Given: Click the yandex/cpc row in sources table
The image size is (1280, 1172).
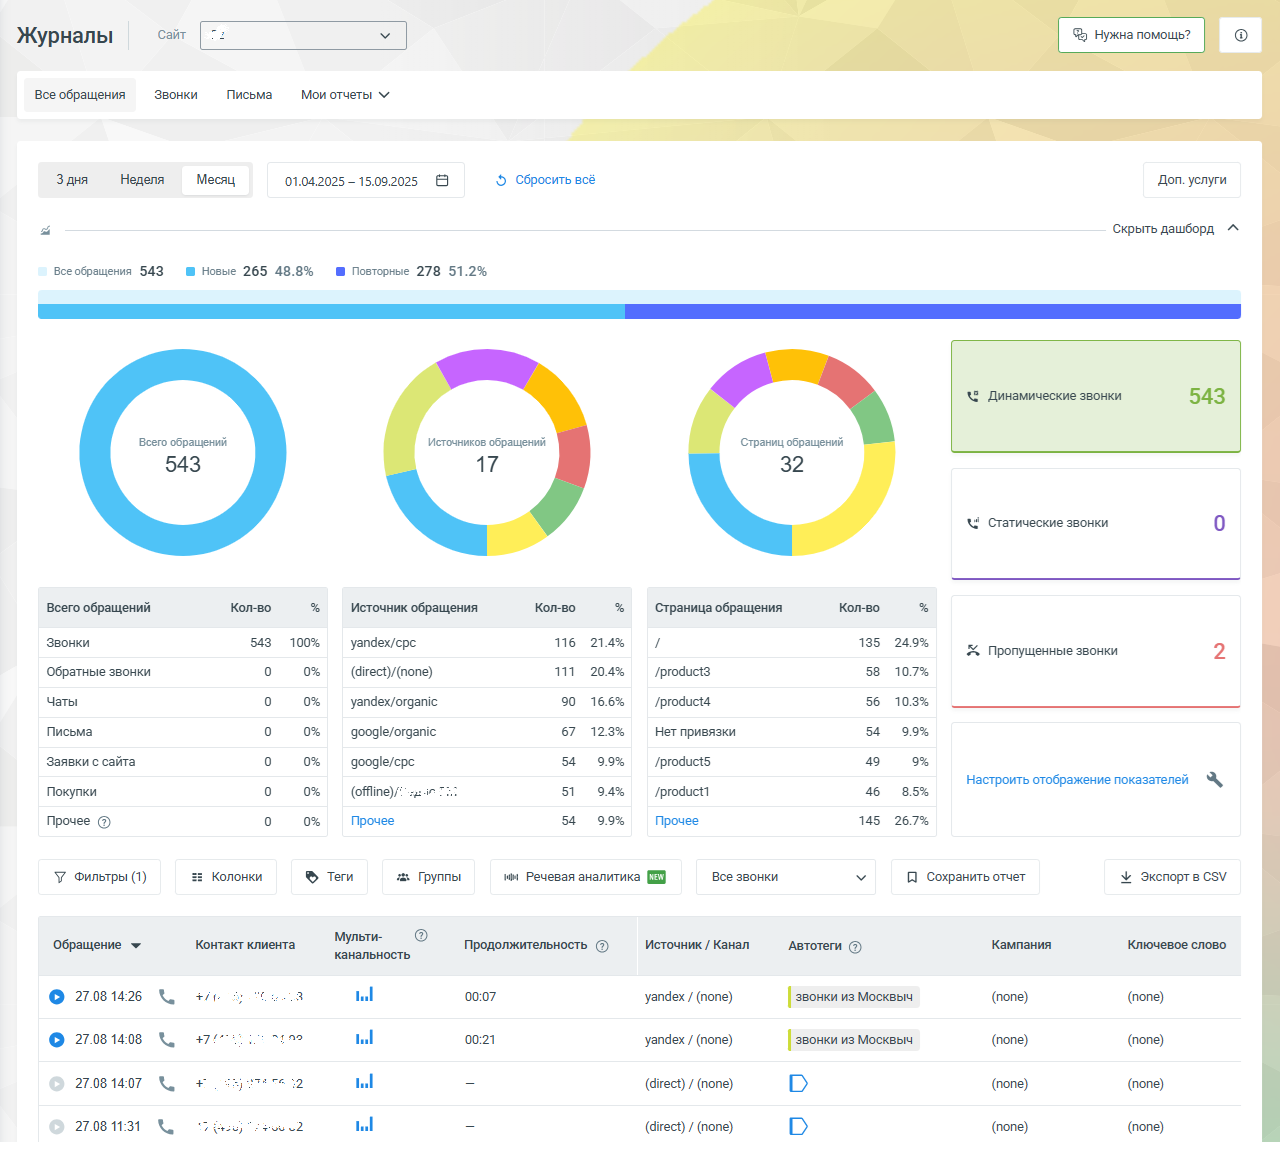Looking at the screenshot, I should [x=487, y=643].
